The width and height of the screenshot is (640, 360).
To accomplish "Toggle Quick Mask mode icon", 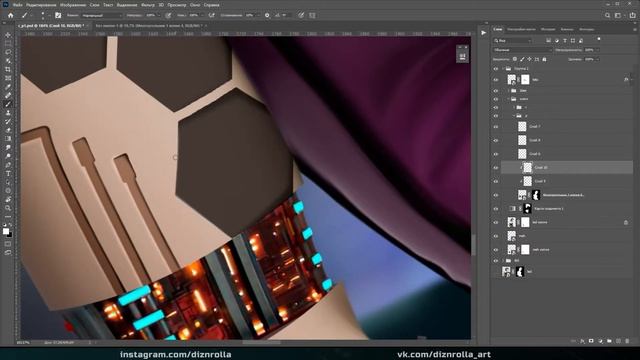I will 8,244.
